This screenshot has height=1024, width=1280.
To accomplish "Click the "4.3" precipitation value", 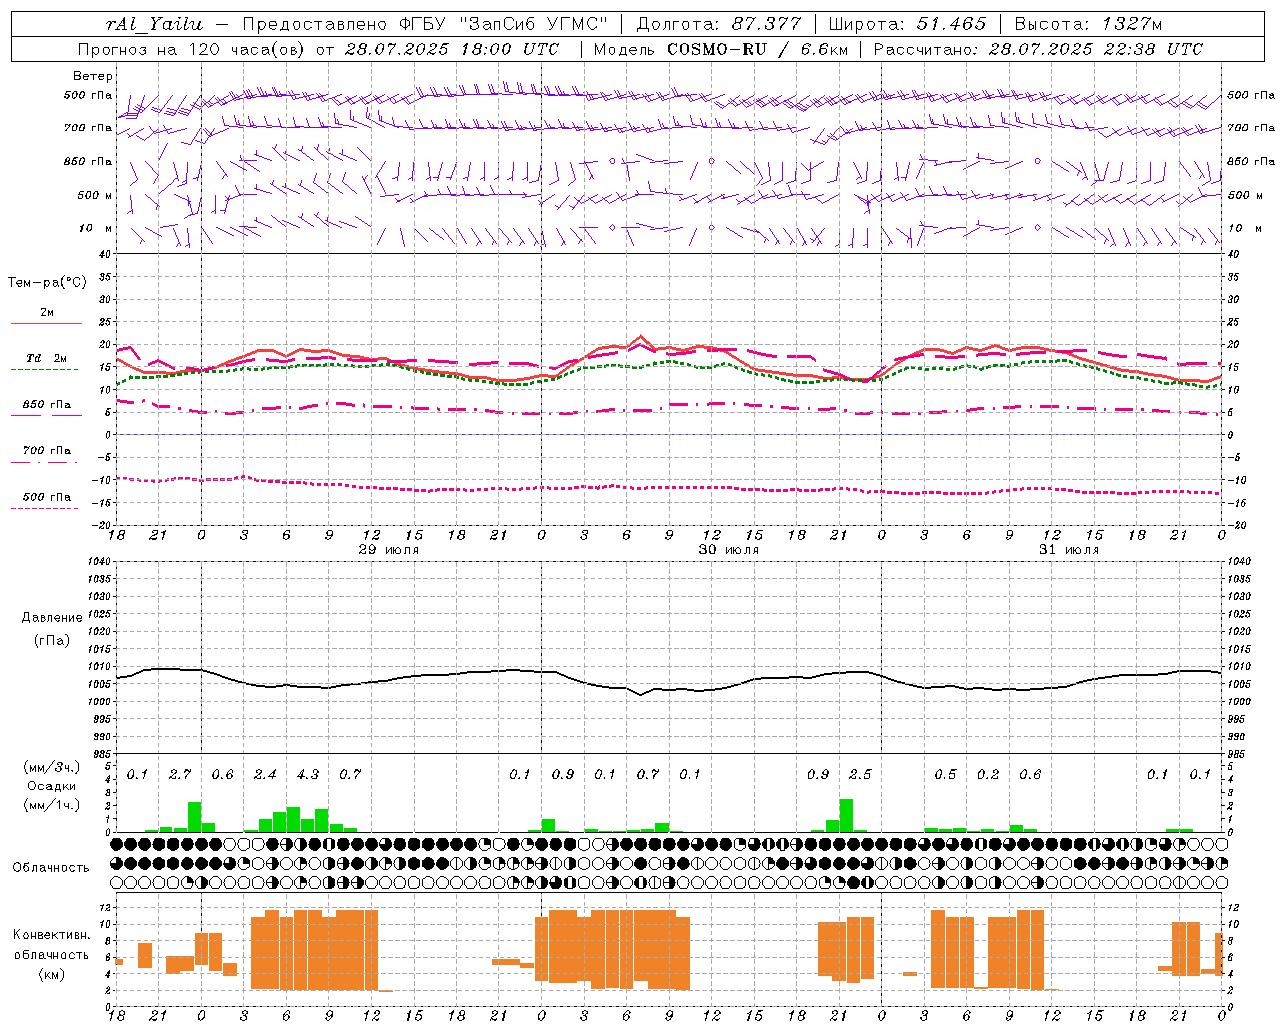I will click(308, 774).
